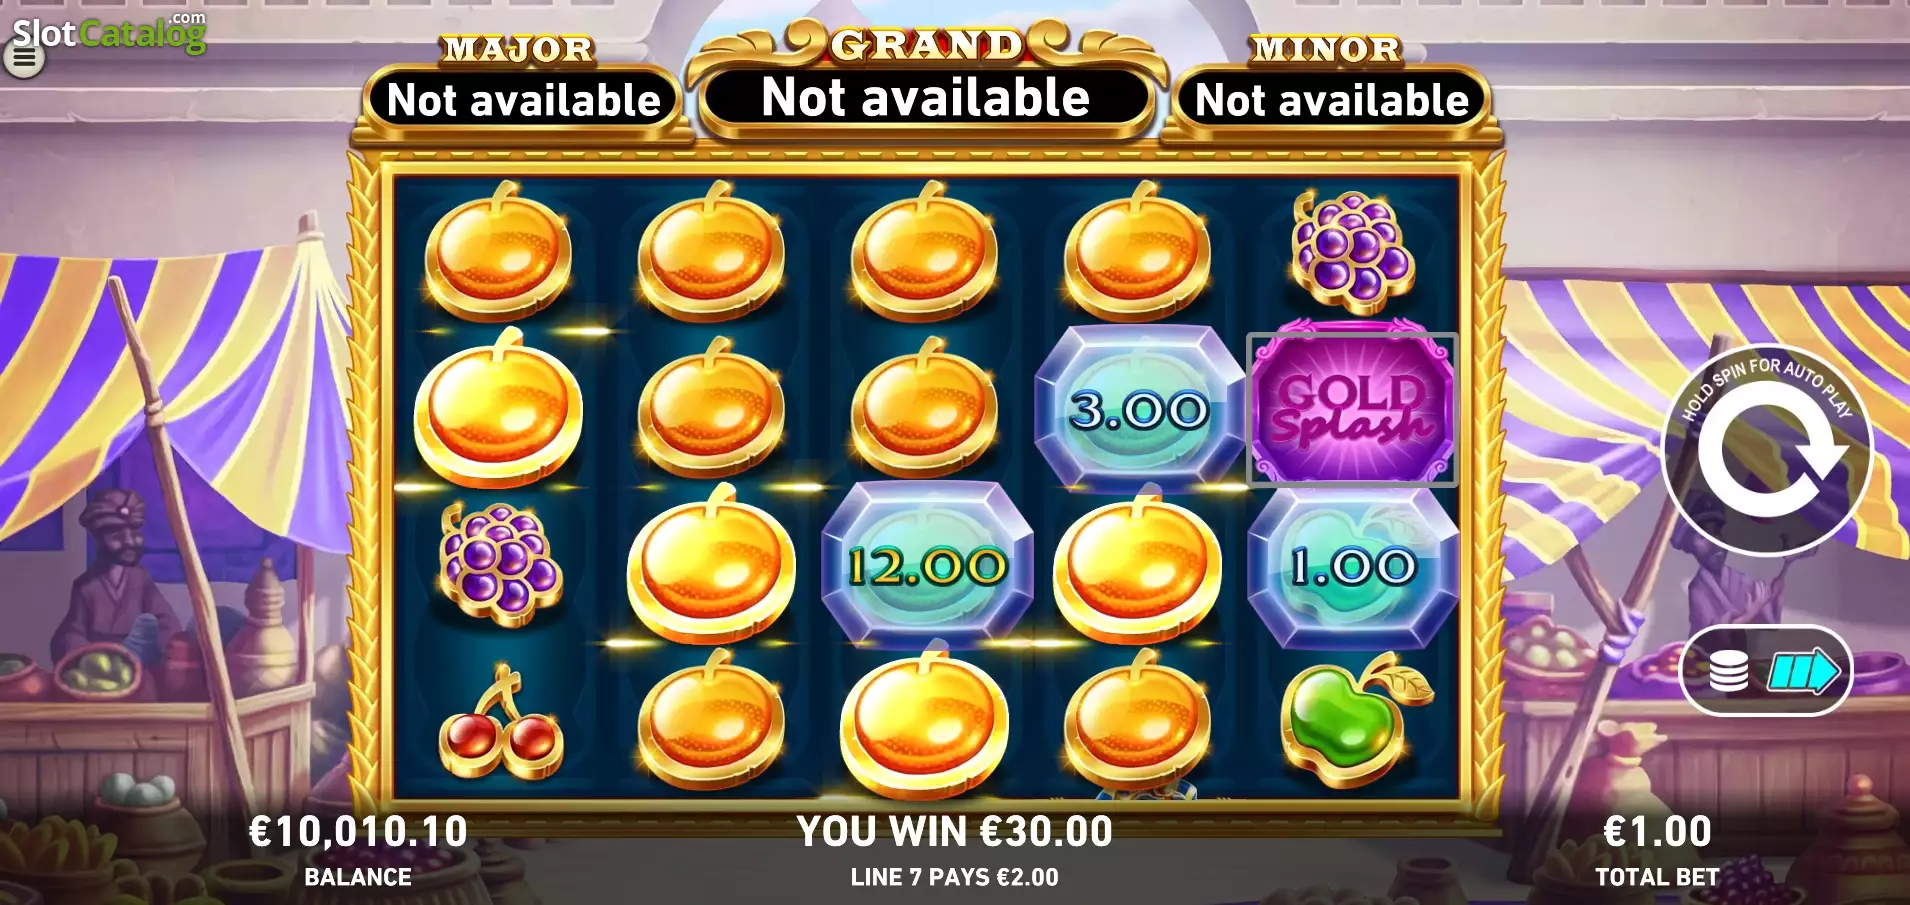Viewport: 1910px width, 905px height.
Task: Click the YOU WIN €30.00 message
Action: pyautogui.click(x=954, y=832)
